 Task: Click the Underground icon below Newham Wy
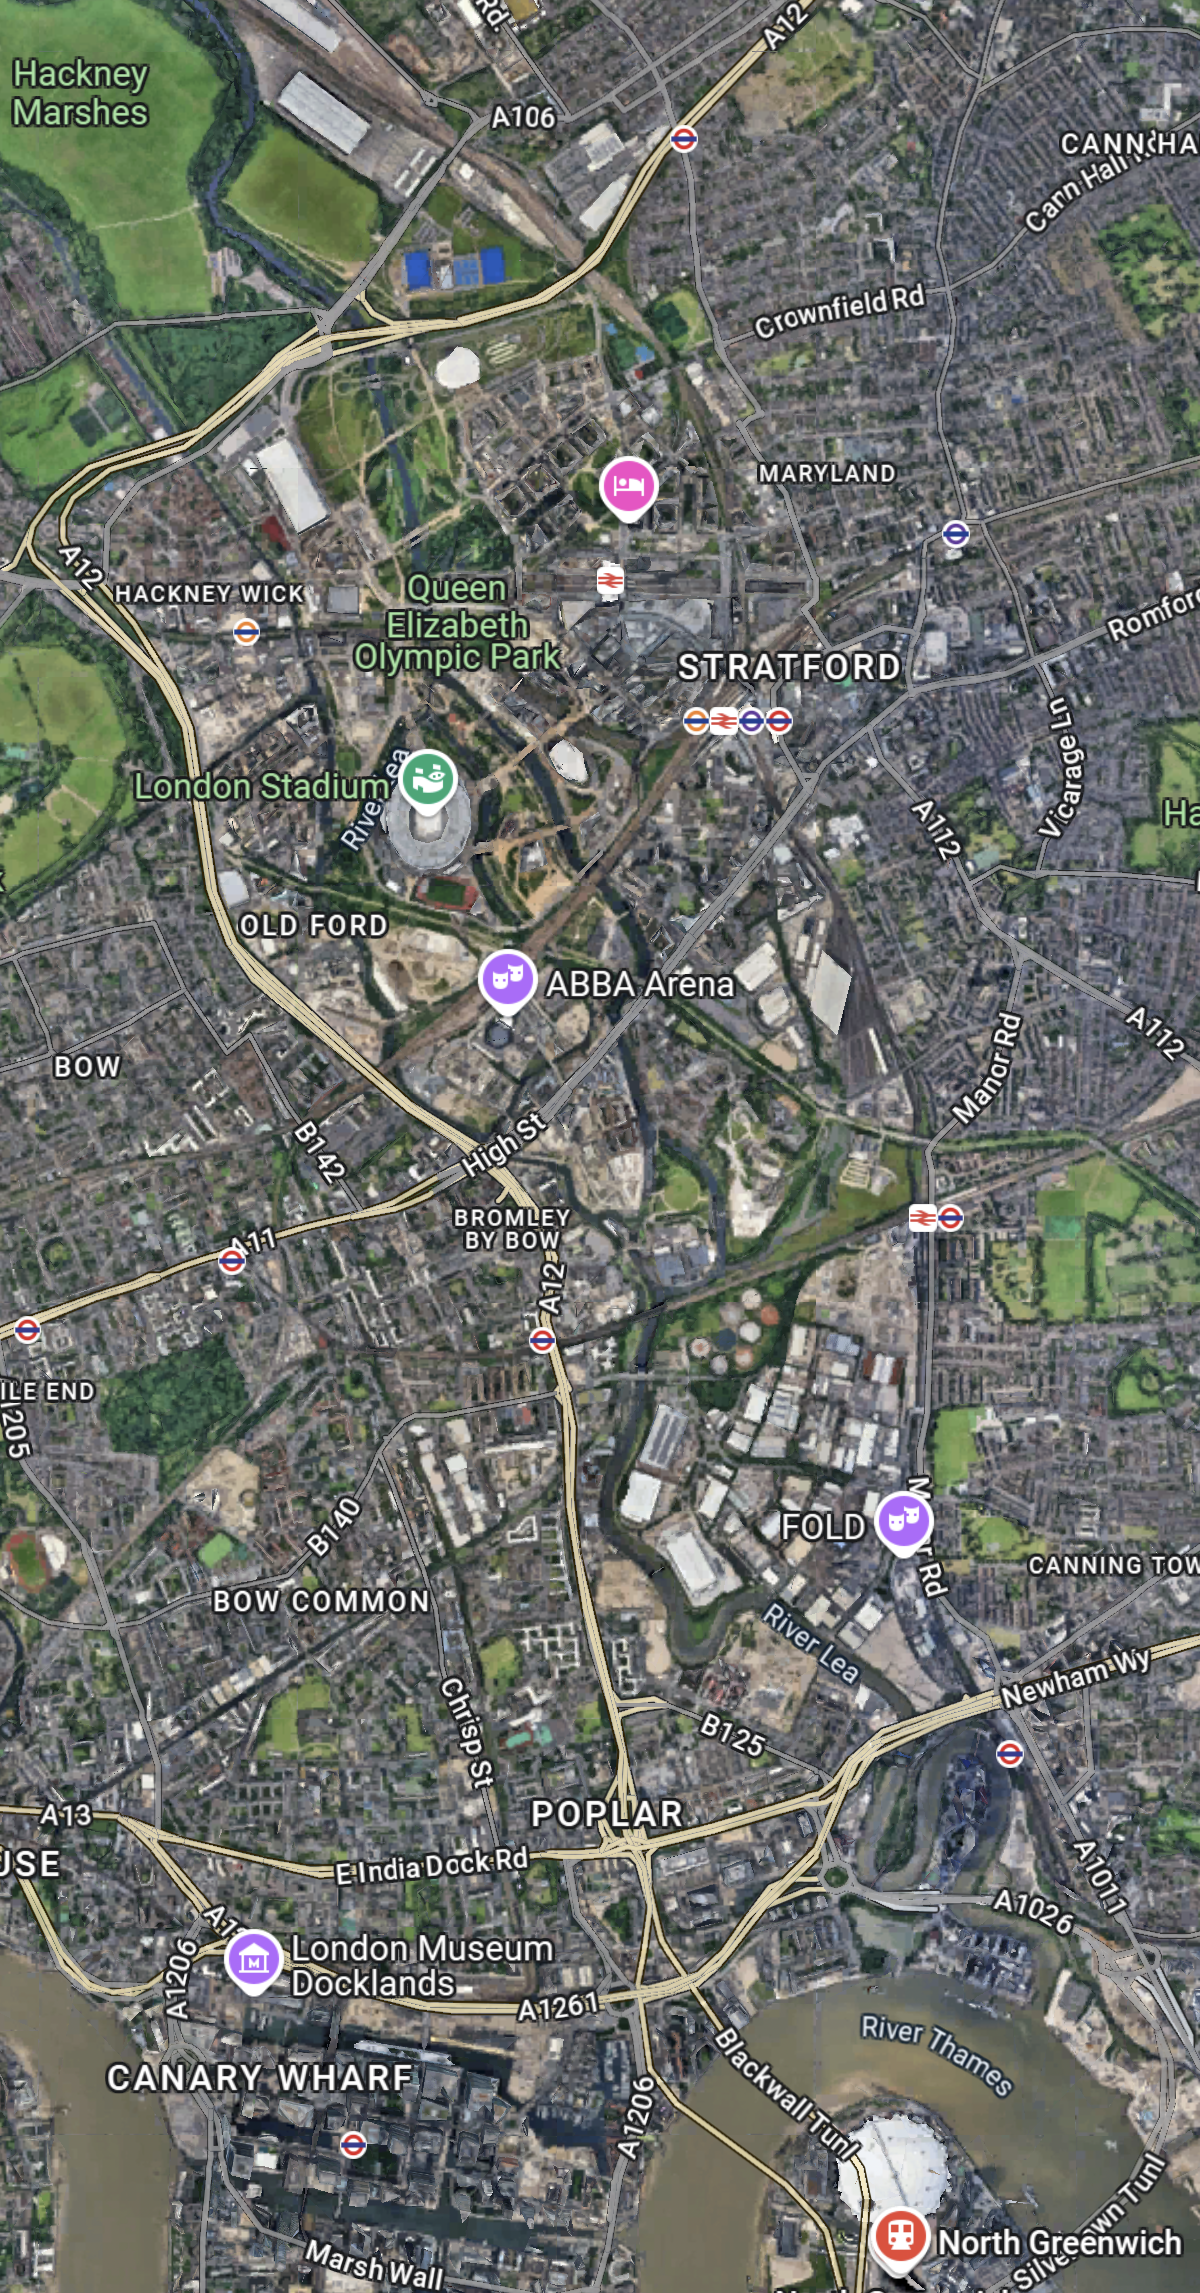pos(1010,1754)
